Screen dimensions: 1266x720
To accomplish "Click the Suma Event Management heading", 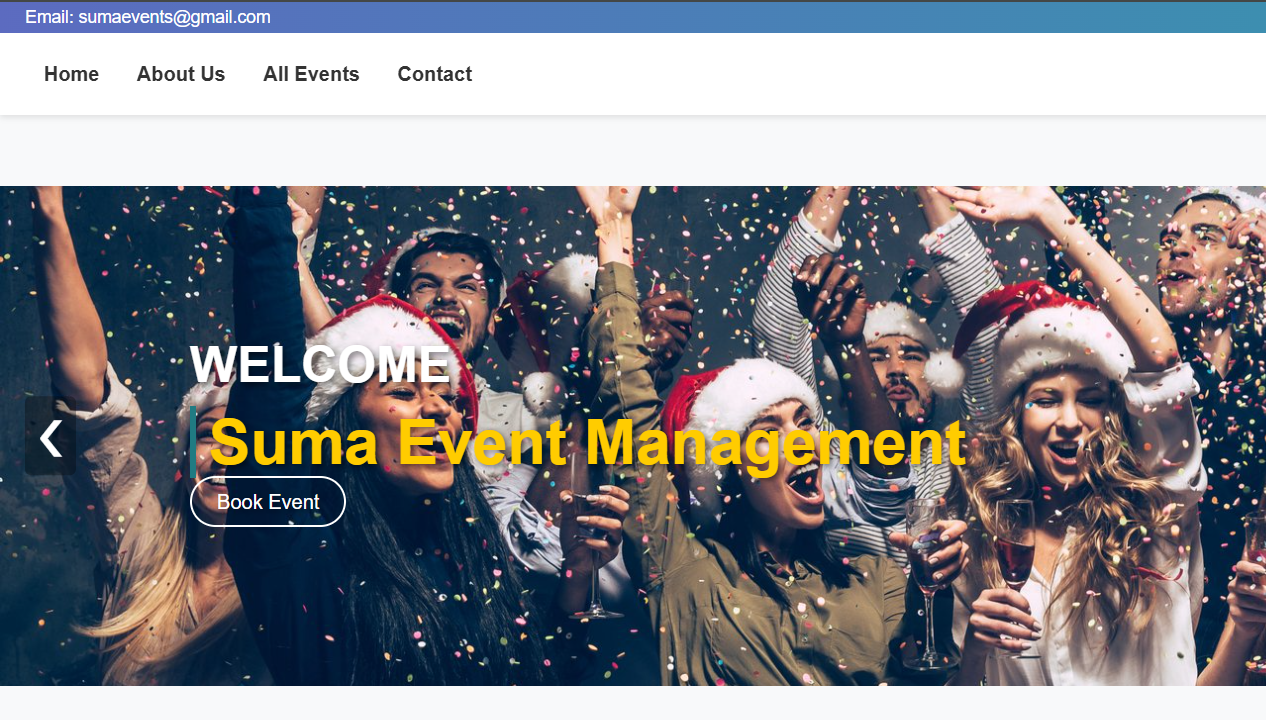I will coord(585,443).
